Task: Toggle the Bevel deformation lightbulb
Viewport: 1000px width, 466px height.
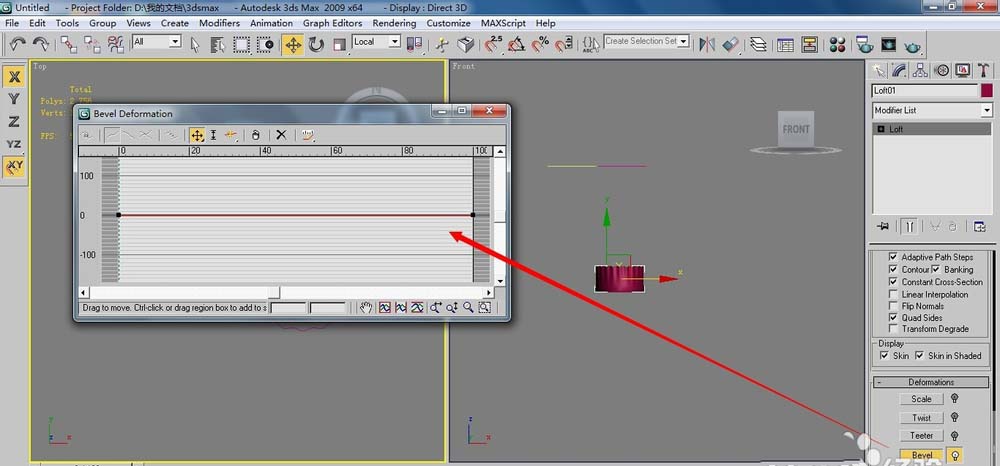Action: (x=955, y=455)
